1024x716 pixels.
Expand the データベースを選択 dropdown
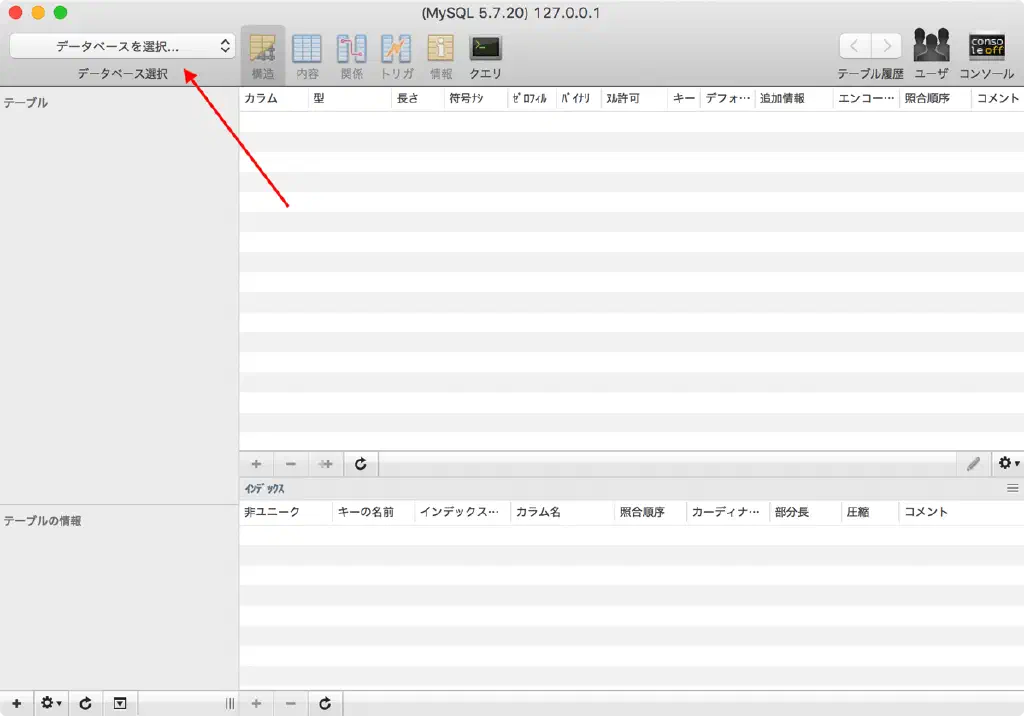pos(122,46)
